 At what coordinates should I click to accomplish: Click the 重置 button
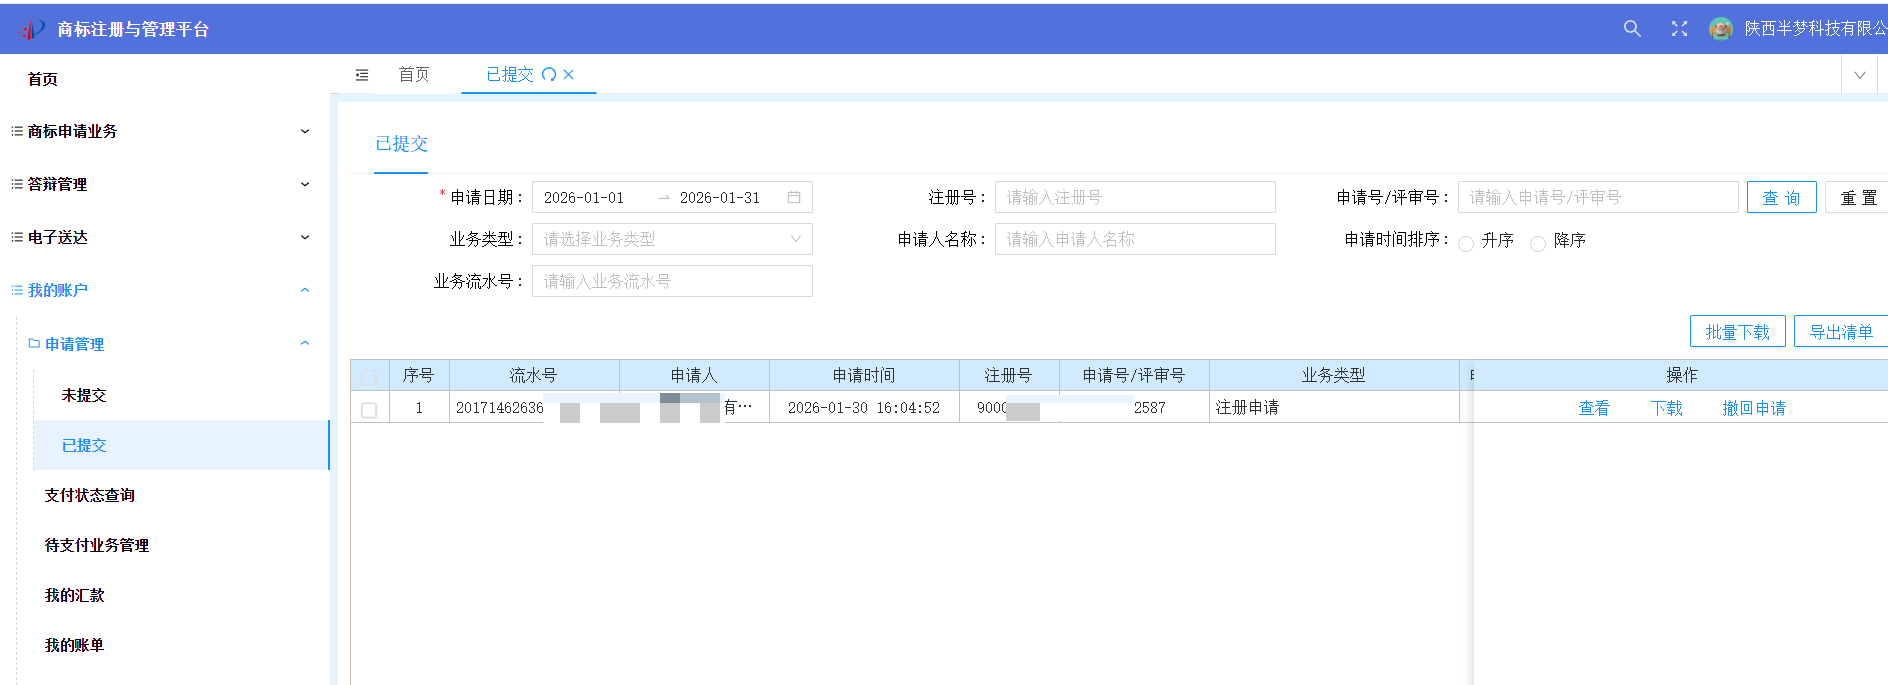[1858, 197]
